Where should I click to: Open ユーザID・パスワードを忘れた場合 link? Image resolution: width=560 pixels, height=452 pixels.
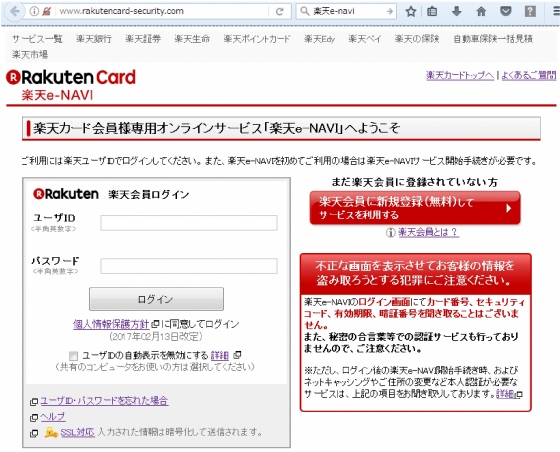(x=104, y=401)
